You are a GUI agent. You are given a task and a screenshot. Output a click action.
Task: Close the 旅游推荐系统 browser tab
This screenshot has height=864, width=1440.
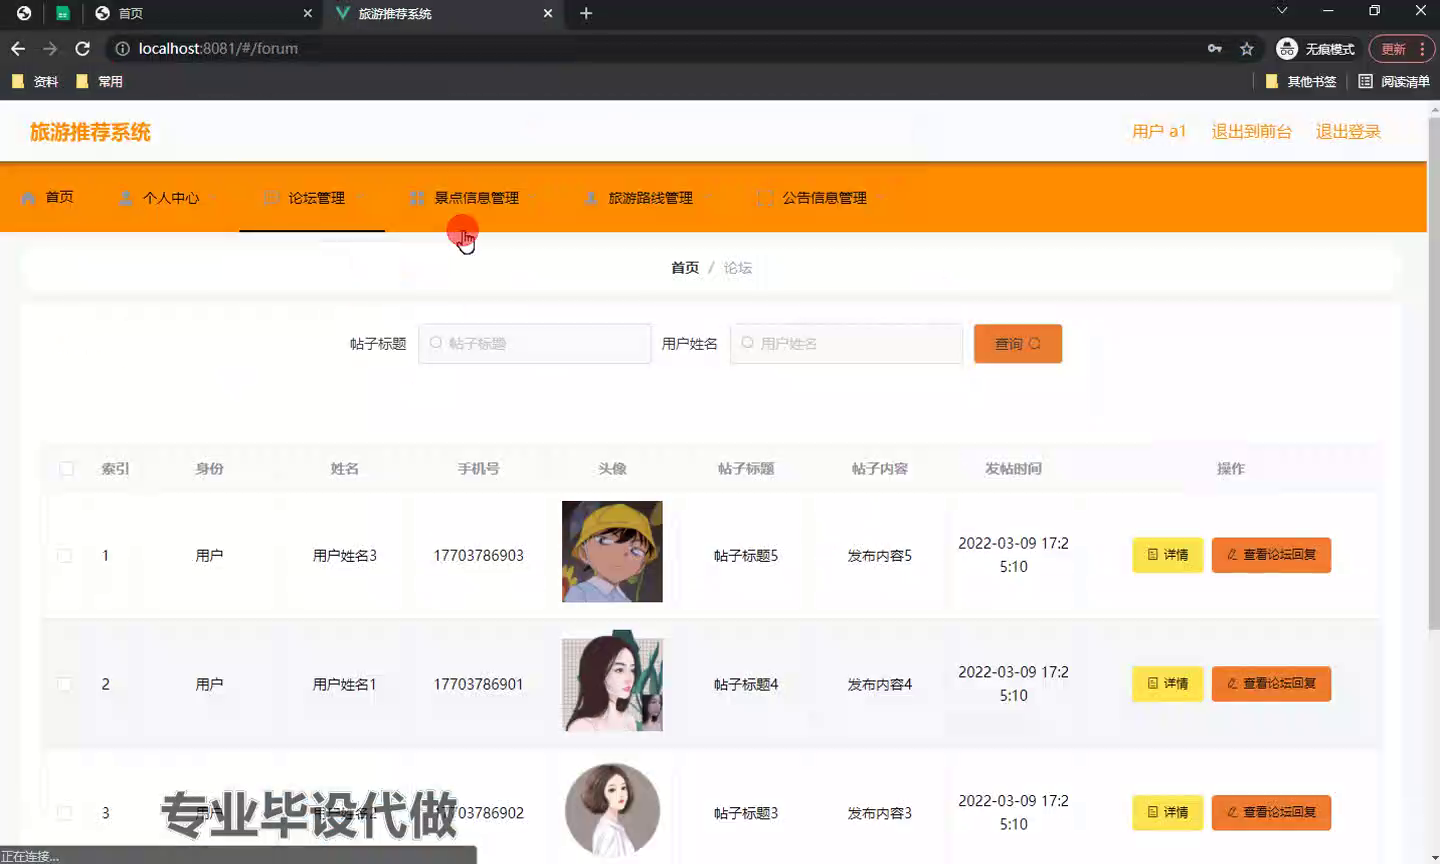pyautogui.click(x=548, y=13)
